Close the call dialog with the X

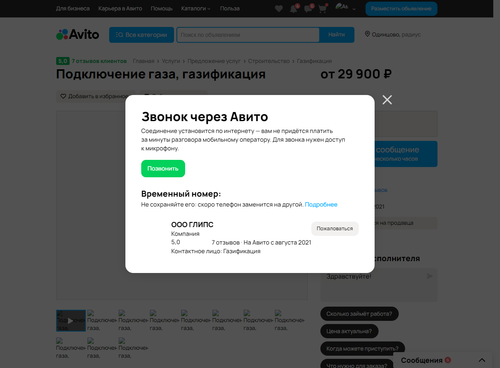387,100
